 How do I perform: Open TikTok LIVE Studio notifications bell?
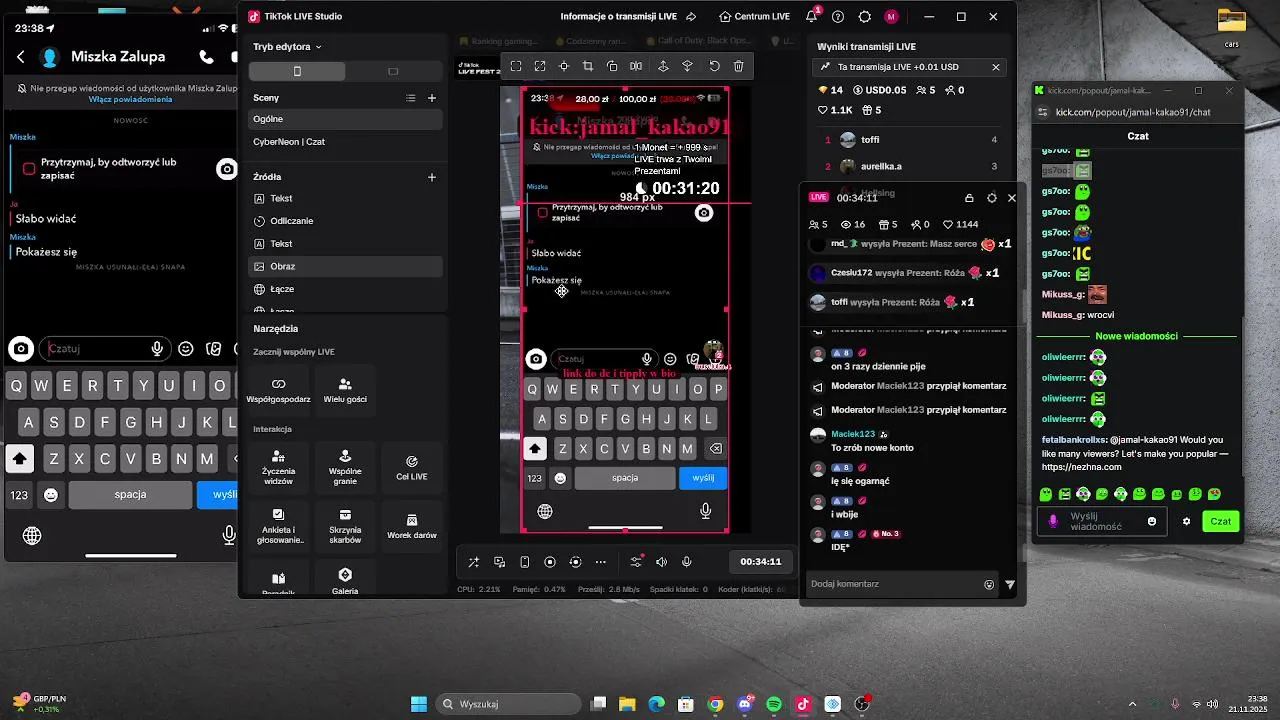(811, 17)
